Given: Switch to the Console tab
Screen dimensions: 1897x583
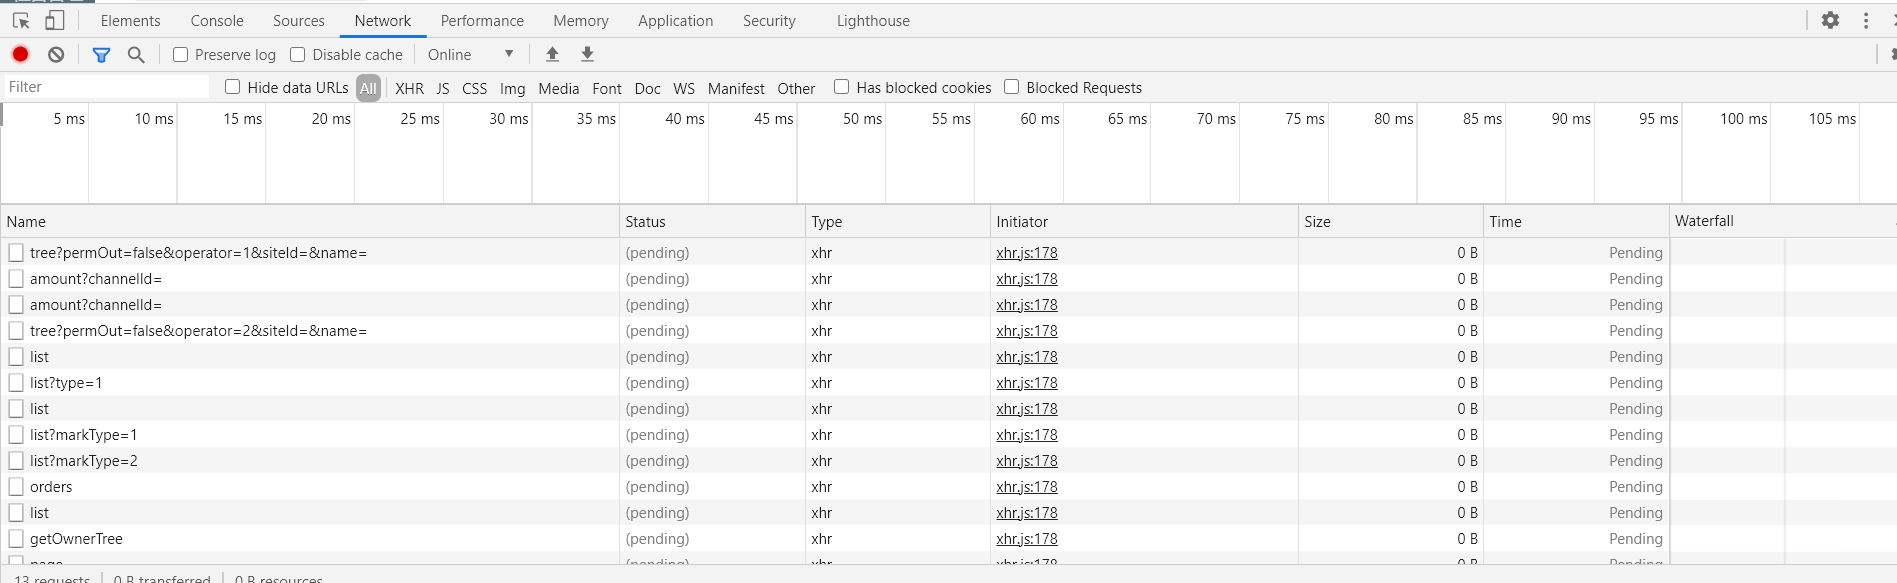Looking at the screenshot, I should tap(217, 20).
